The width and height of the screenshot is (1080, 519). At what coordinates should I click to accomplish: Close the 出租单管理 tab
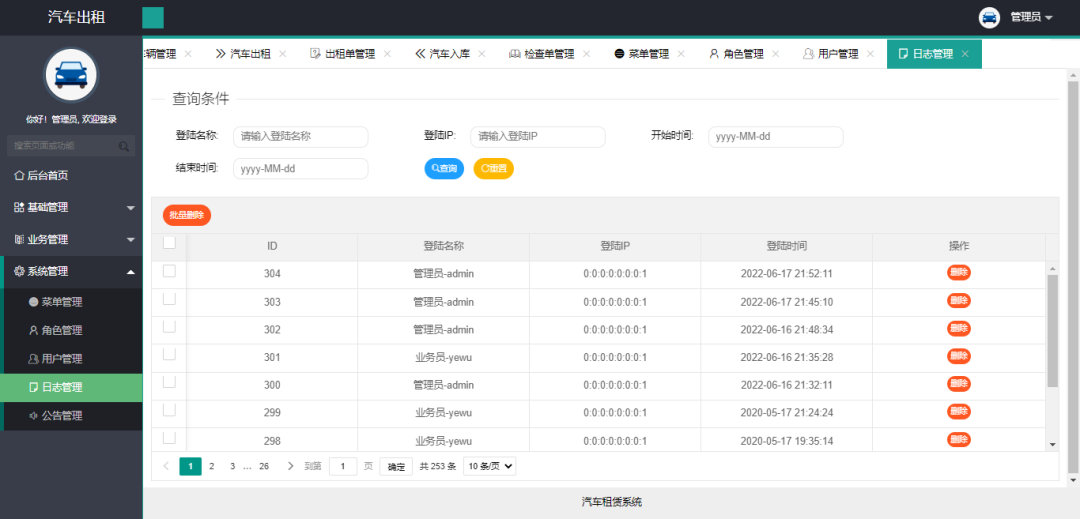point(387,54)
